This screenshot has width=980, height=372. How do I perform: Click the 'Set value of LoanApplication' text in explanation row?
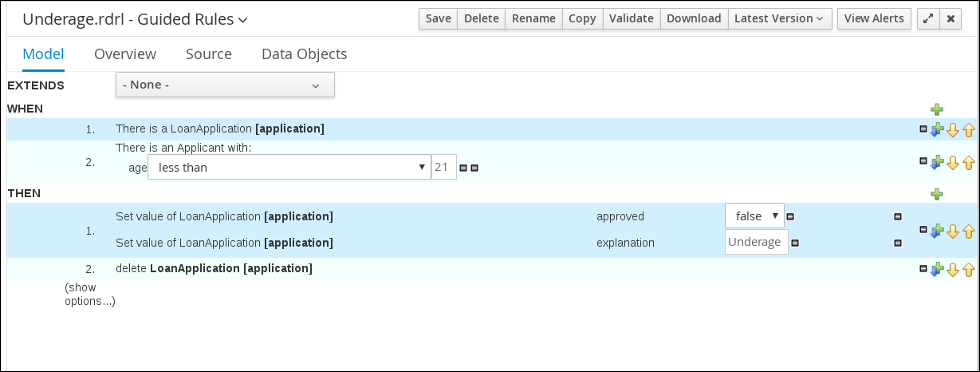tap(188, 243)
